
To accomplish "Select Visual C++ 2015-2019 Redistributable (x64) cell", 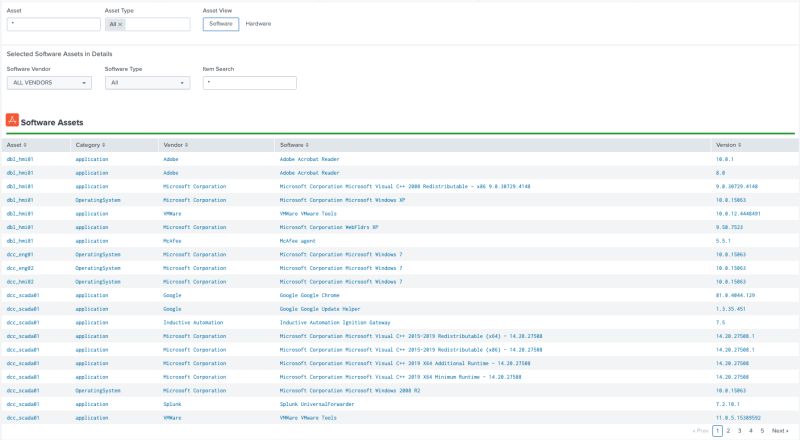I will point(411,336).
